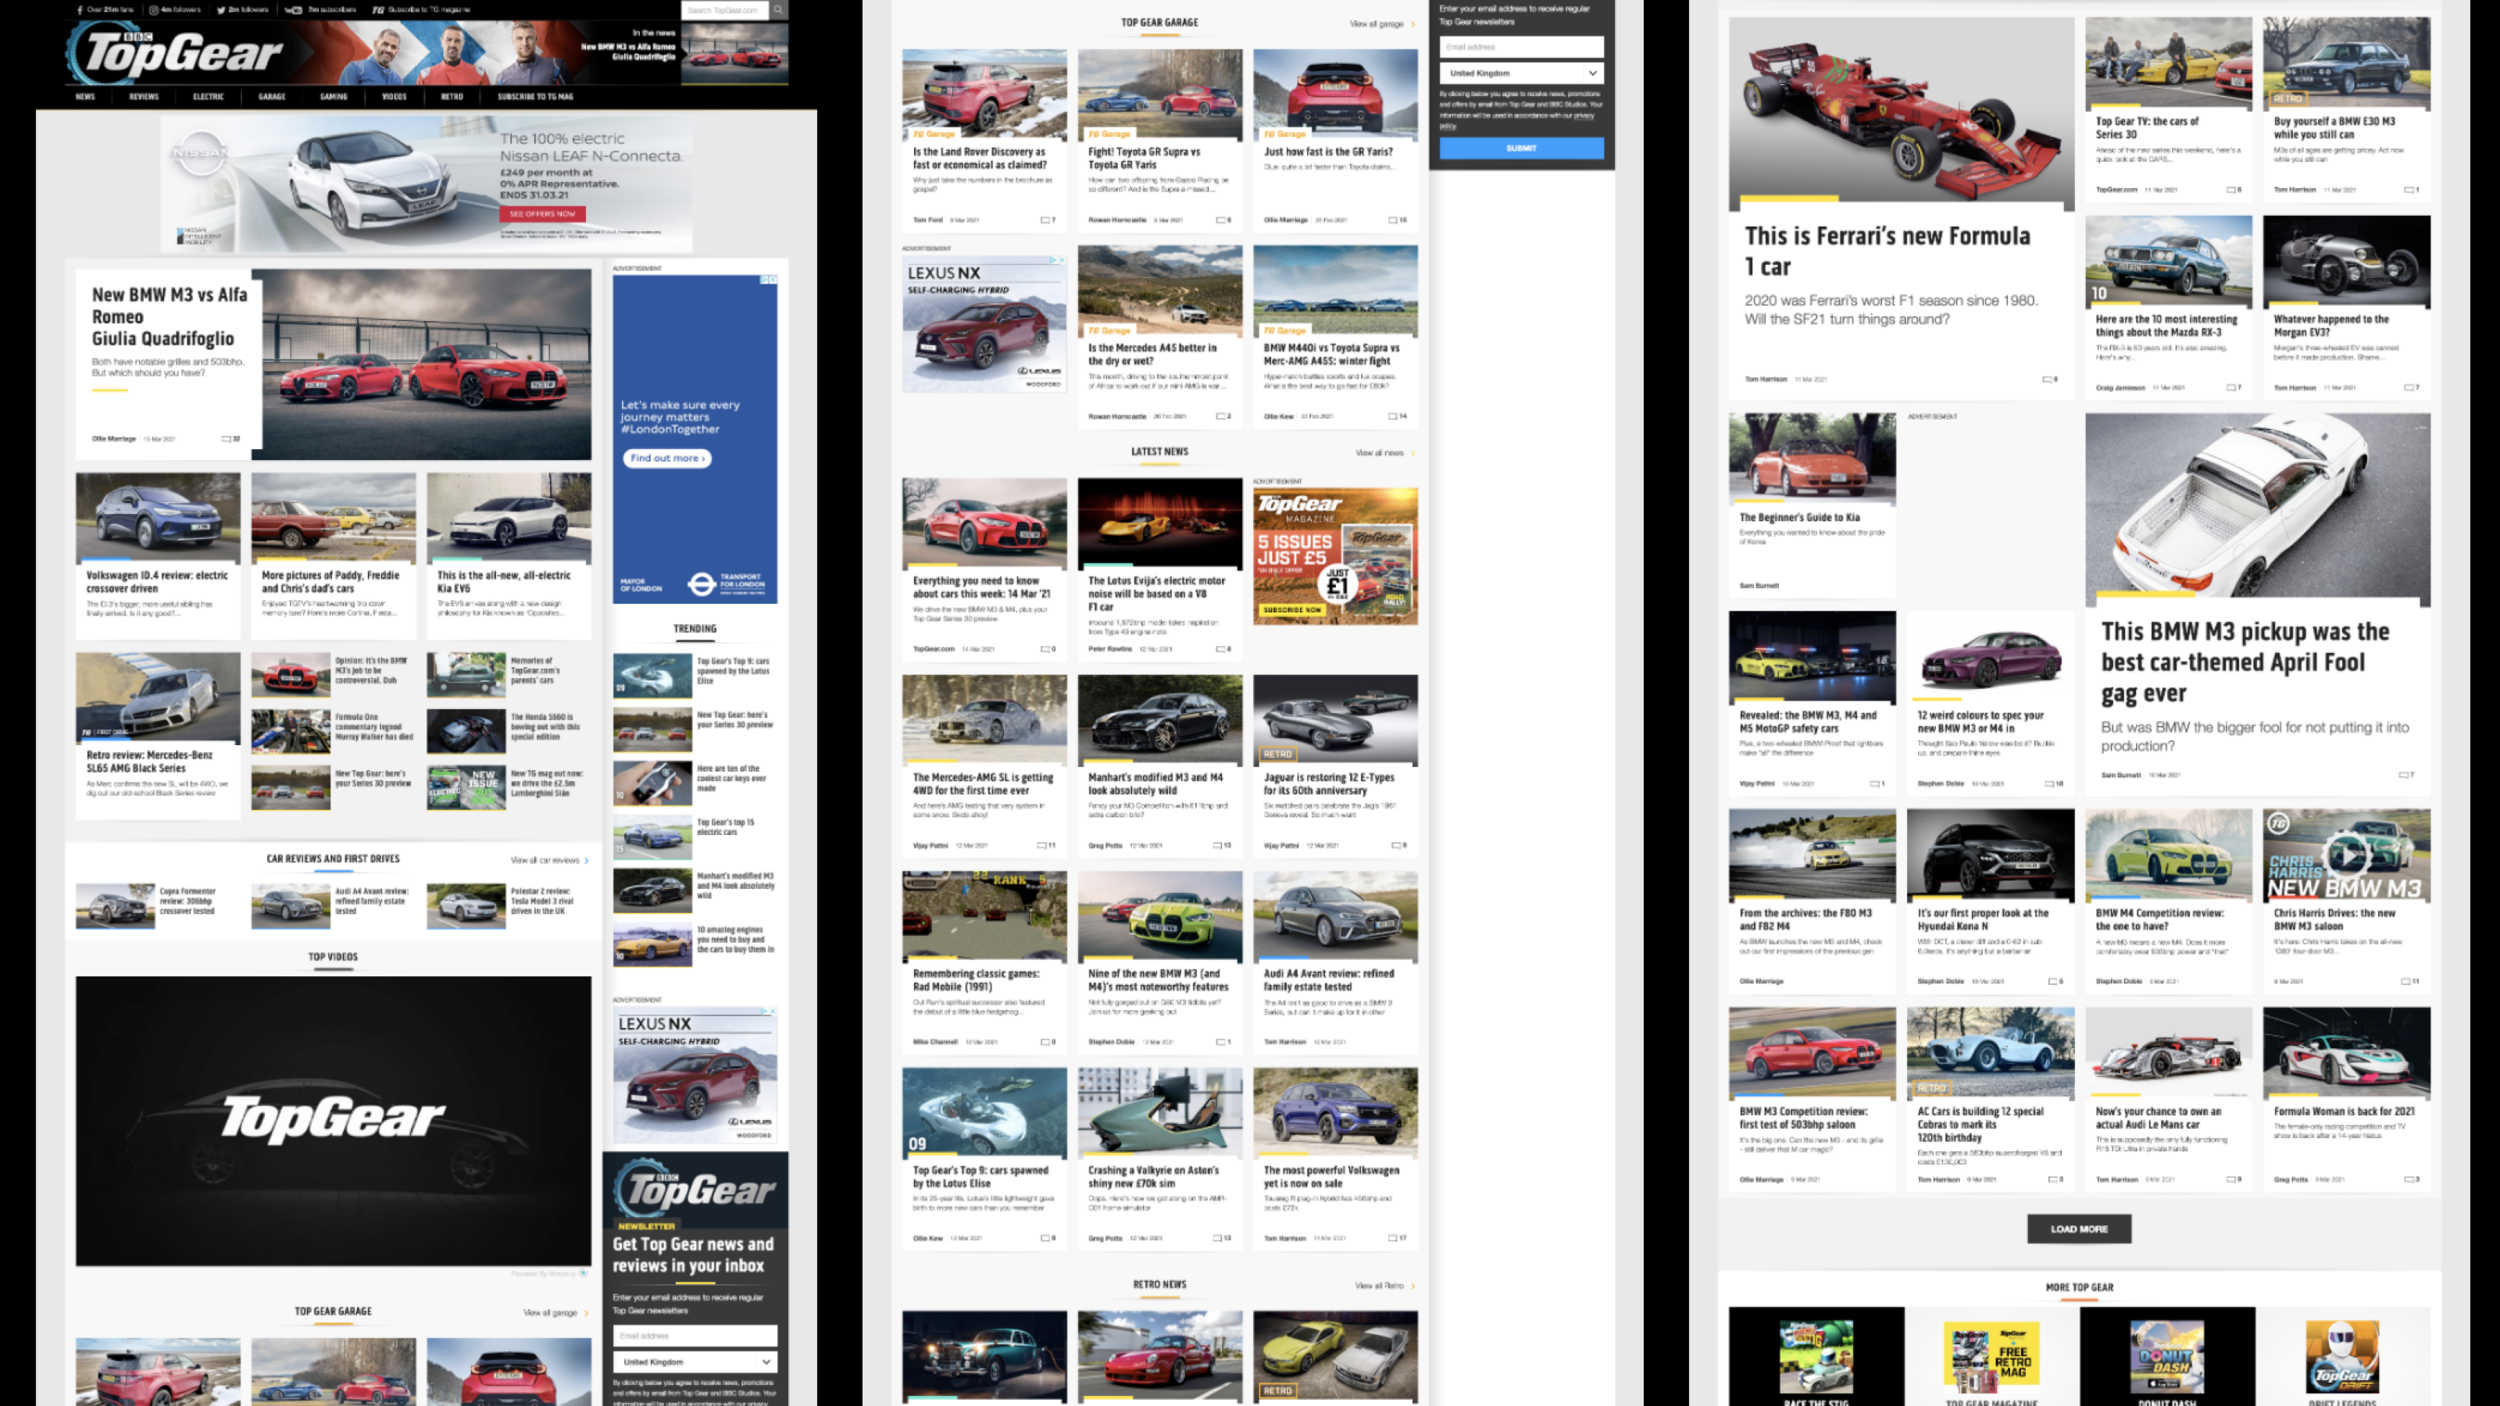Open United Kingdom dropdown under newsletter heading
The image size is (2500, 1406).
pyautogui.click(x=695, y=1362)
